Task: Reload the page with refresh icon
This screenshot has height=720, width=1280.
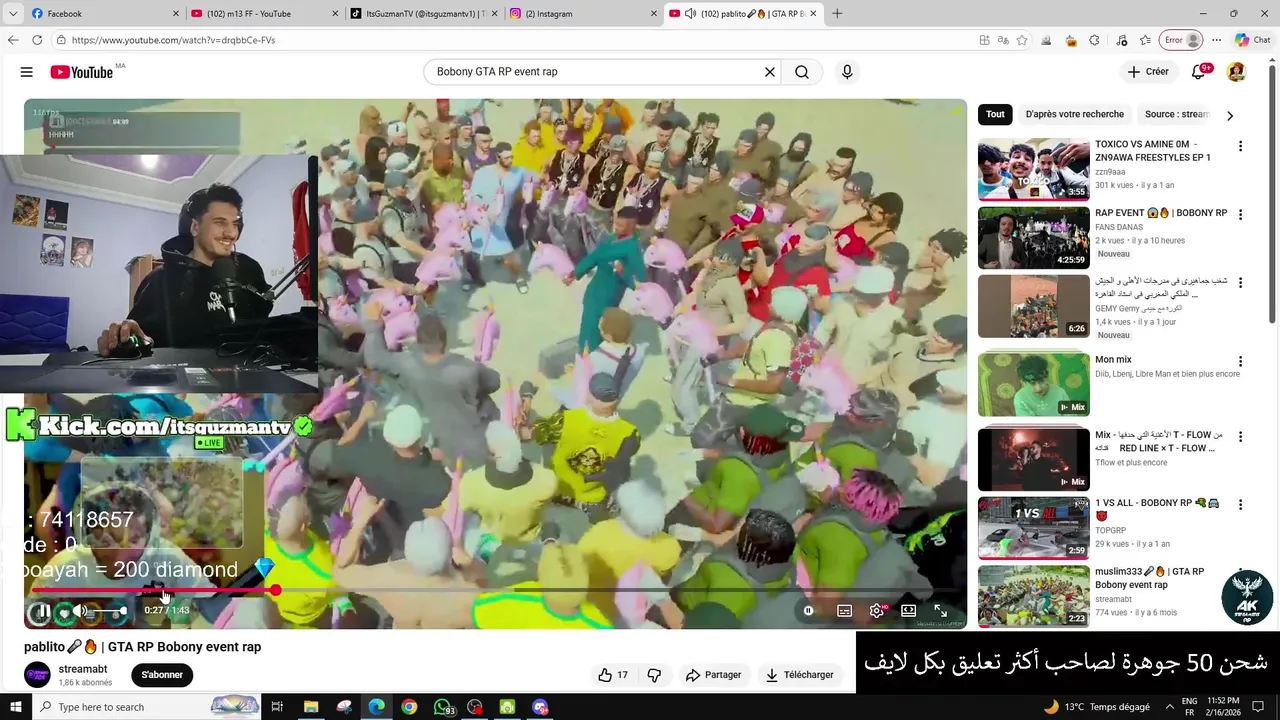Action: coord(37,40)
